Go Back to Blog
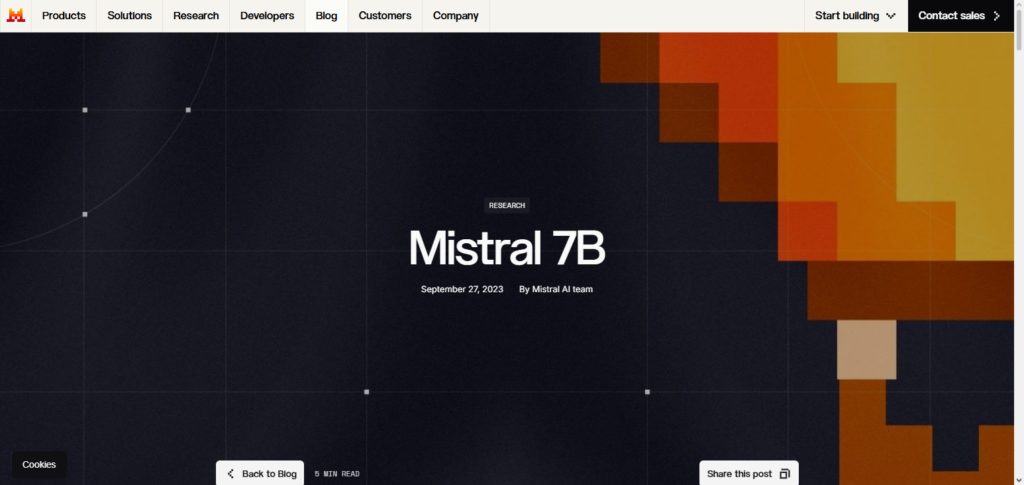 (x=260, y=473)
